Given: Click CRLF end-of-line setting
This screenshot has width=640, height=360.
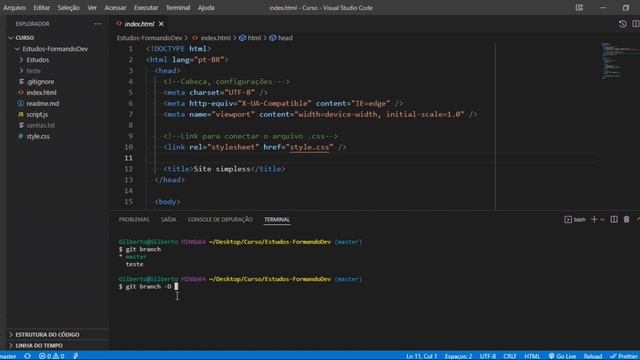Looking at the screenshot, I should pyautogui.click(x=510, y=356).
